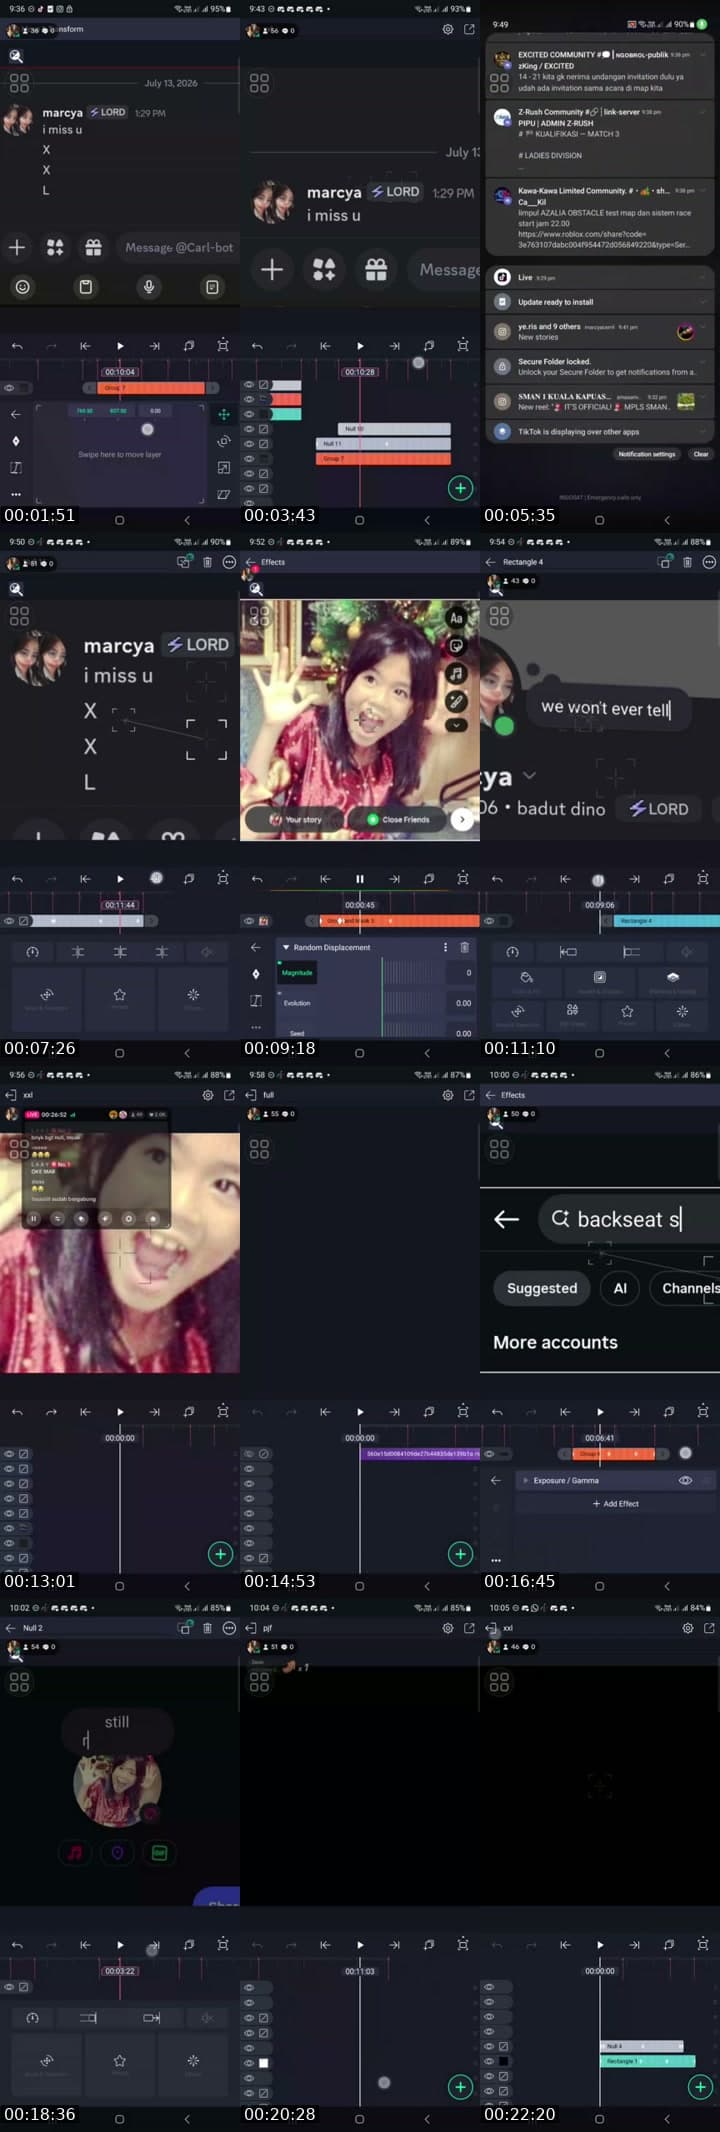The image size is (720, 2132).
Task: Tap Discord apps icon in 00:01:51 frame
Action: pyautogui.click(x=55, y=247)
